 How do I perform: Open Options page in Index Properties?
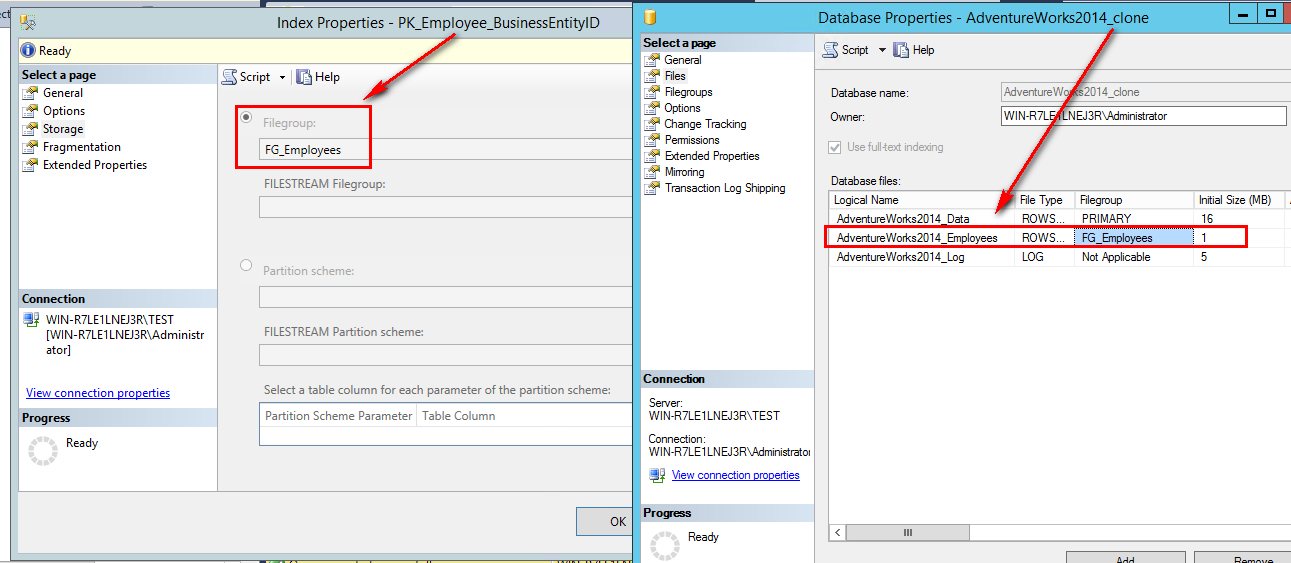(x=64, y=111)
